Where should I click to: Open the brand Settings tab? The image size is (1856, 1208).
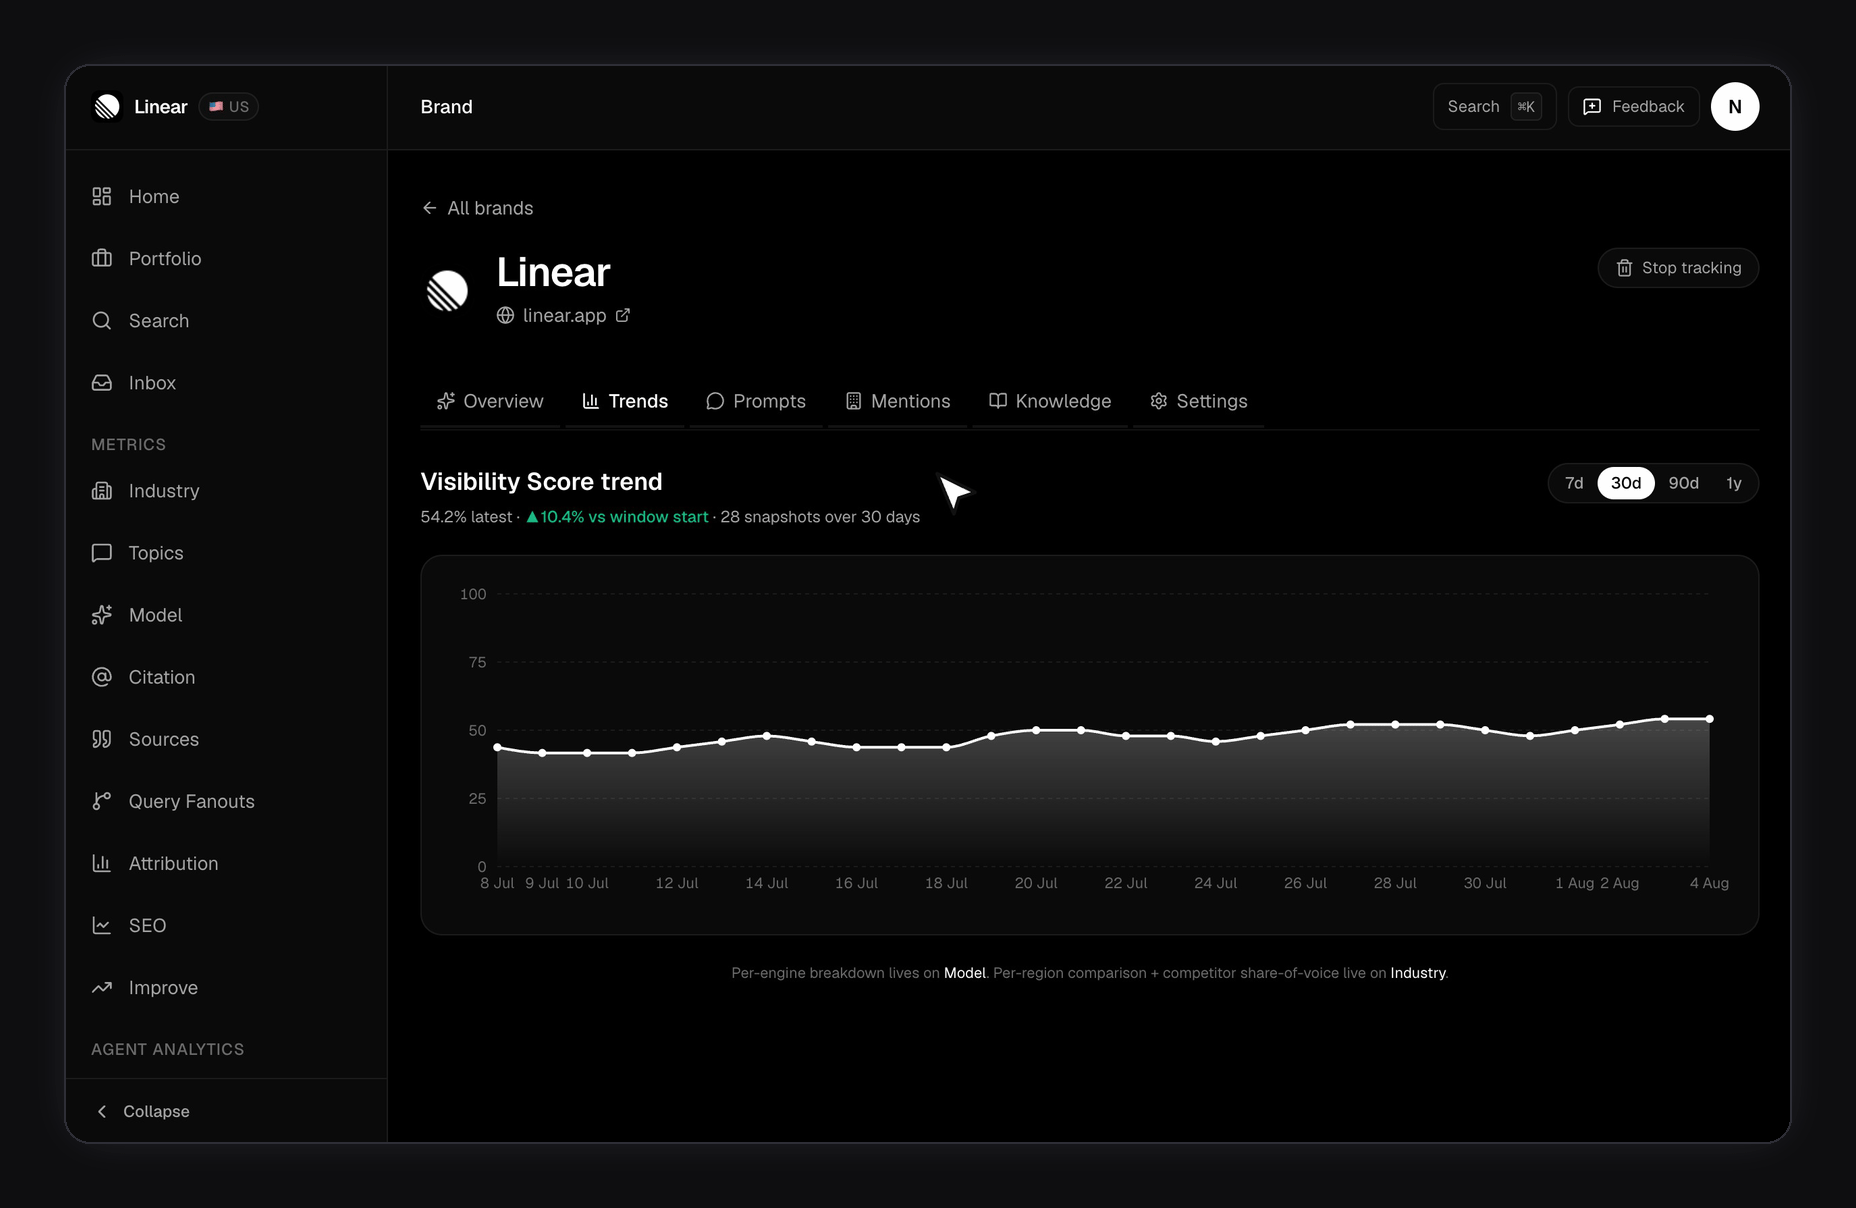(1198, 401)
